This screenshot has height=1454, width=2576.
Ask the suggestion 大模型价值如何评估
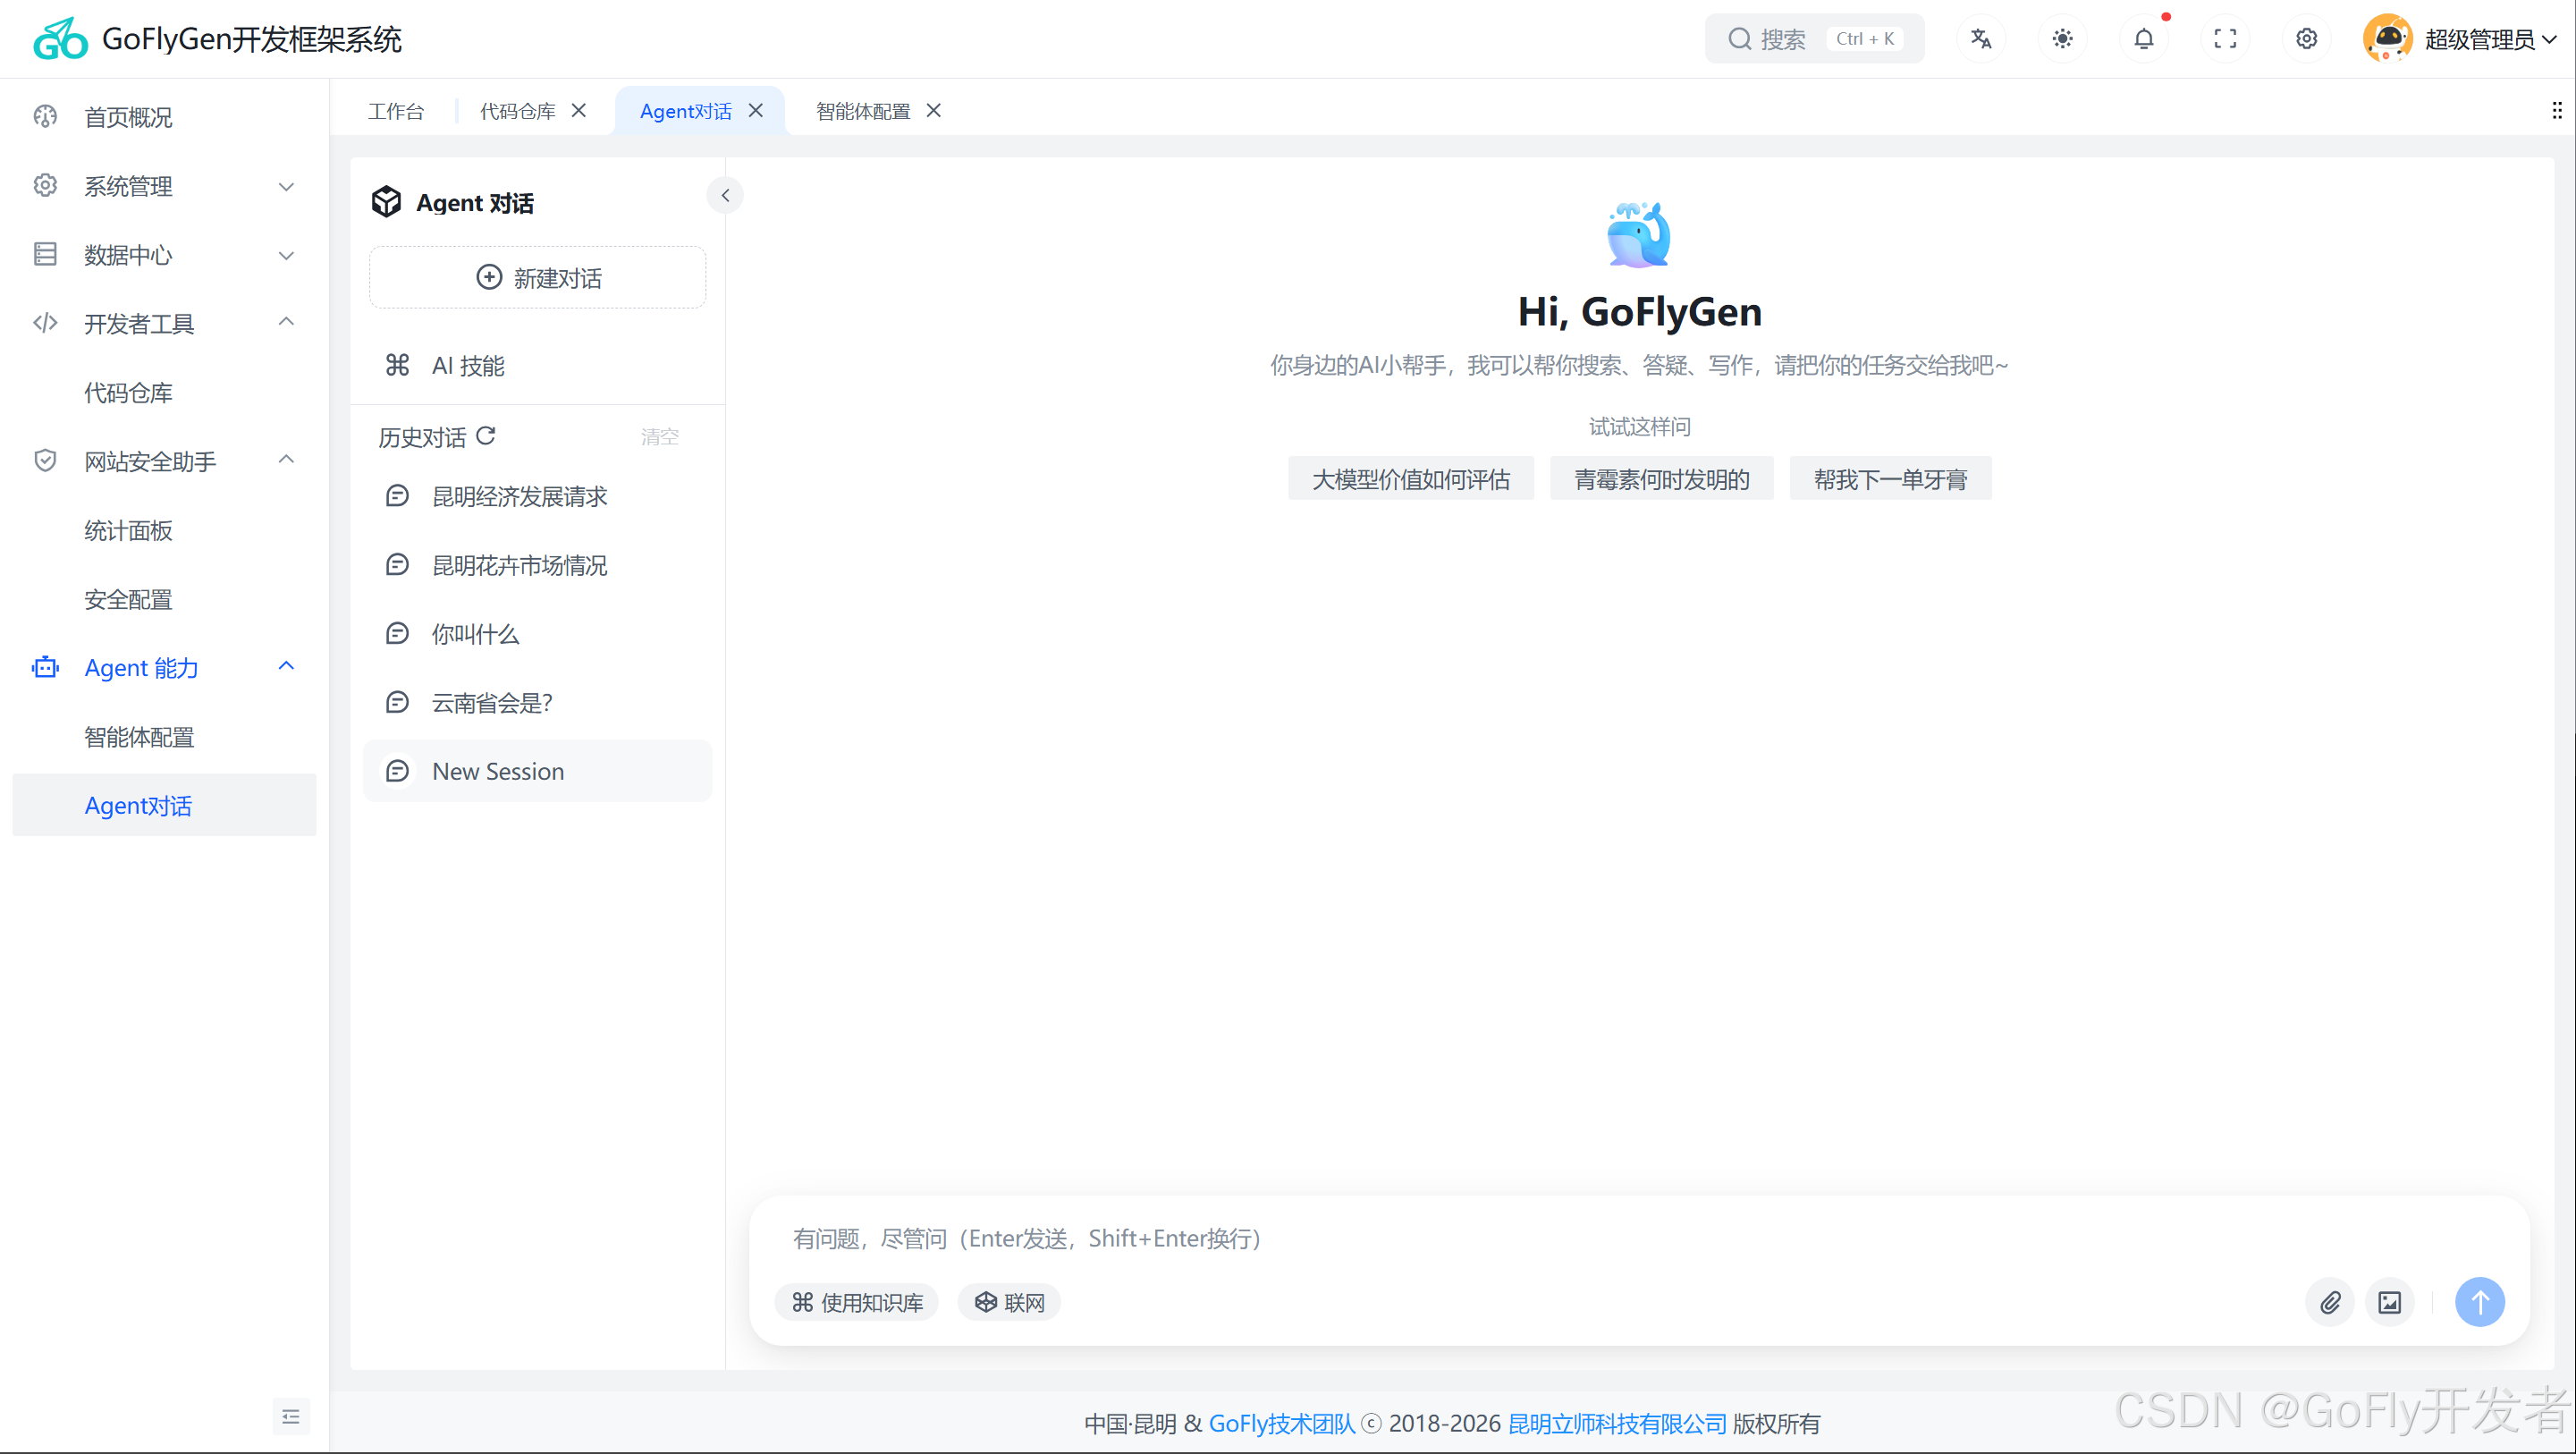click(1411, 479)
